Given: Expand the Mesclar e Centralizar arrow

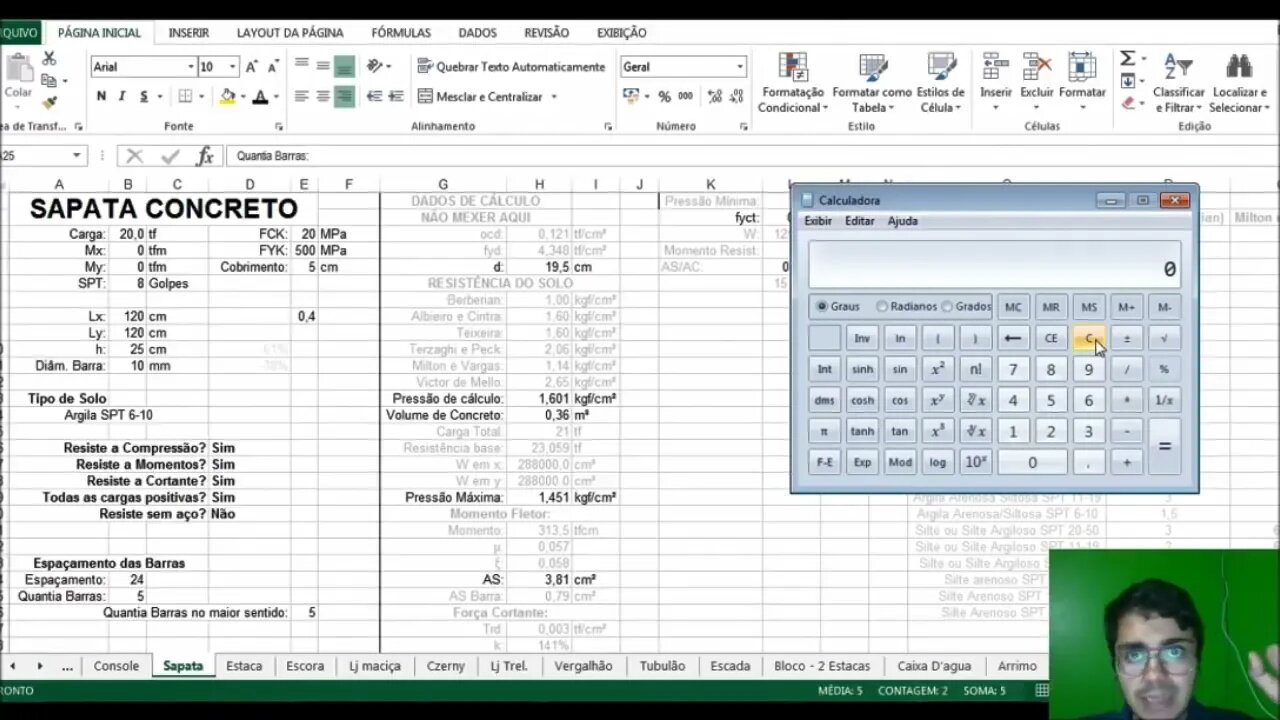Looking at the screenshot, I should point(553,97).
